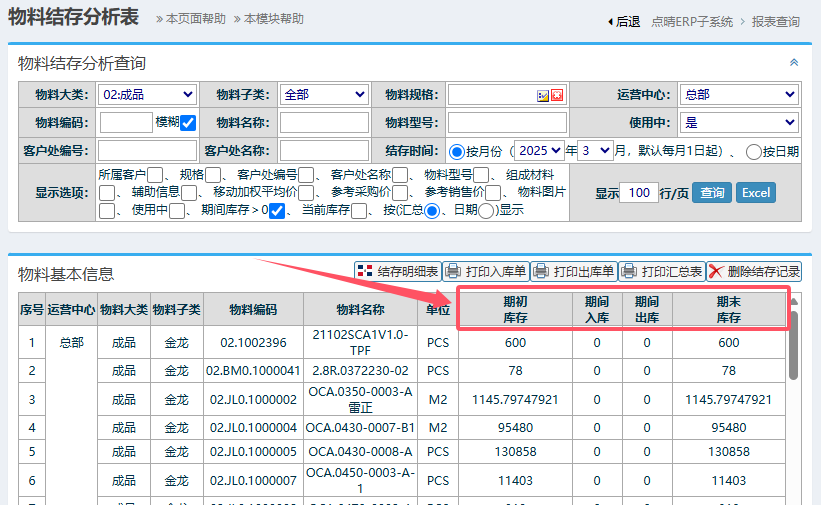Viewport: 821px width, 505px height.
Task: Open the 本页面帮助 help link
Action: click(196, 19)
